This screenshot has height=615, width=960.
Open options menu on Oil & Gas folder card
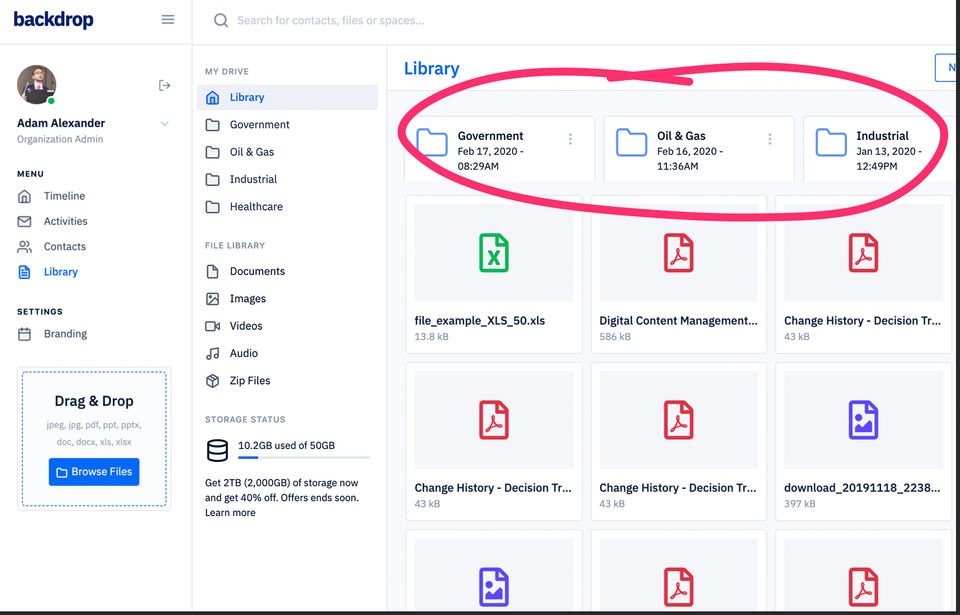[x=770, y=139]
